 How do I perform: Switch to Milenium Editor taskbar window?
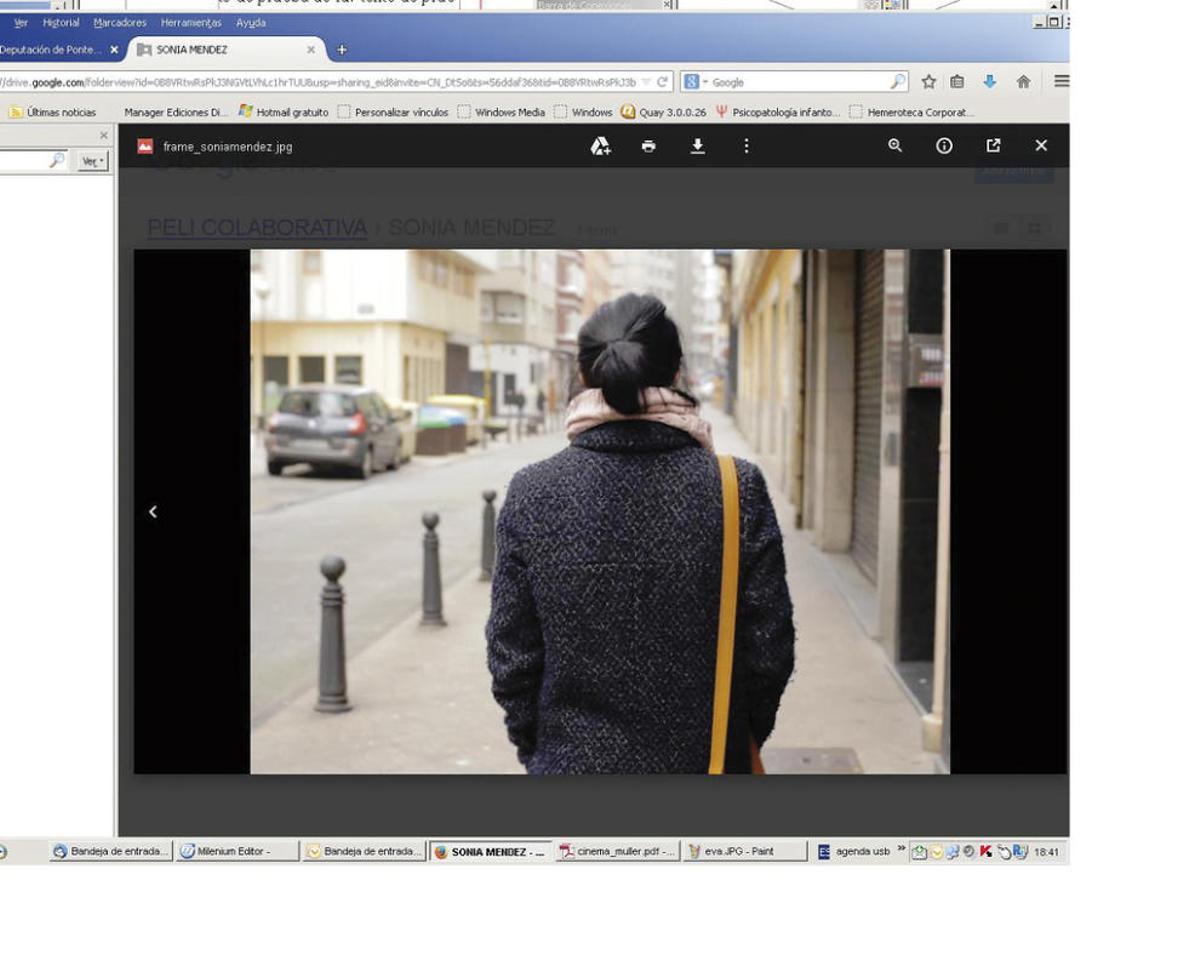[238, 852]
